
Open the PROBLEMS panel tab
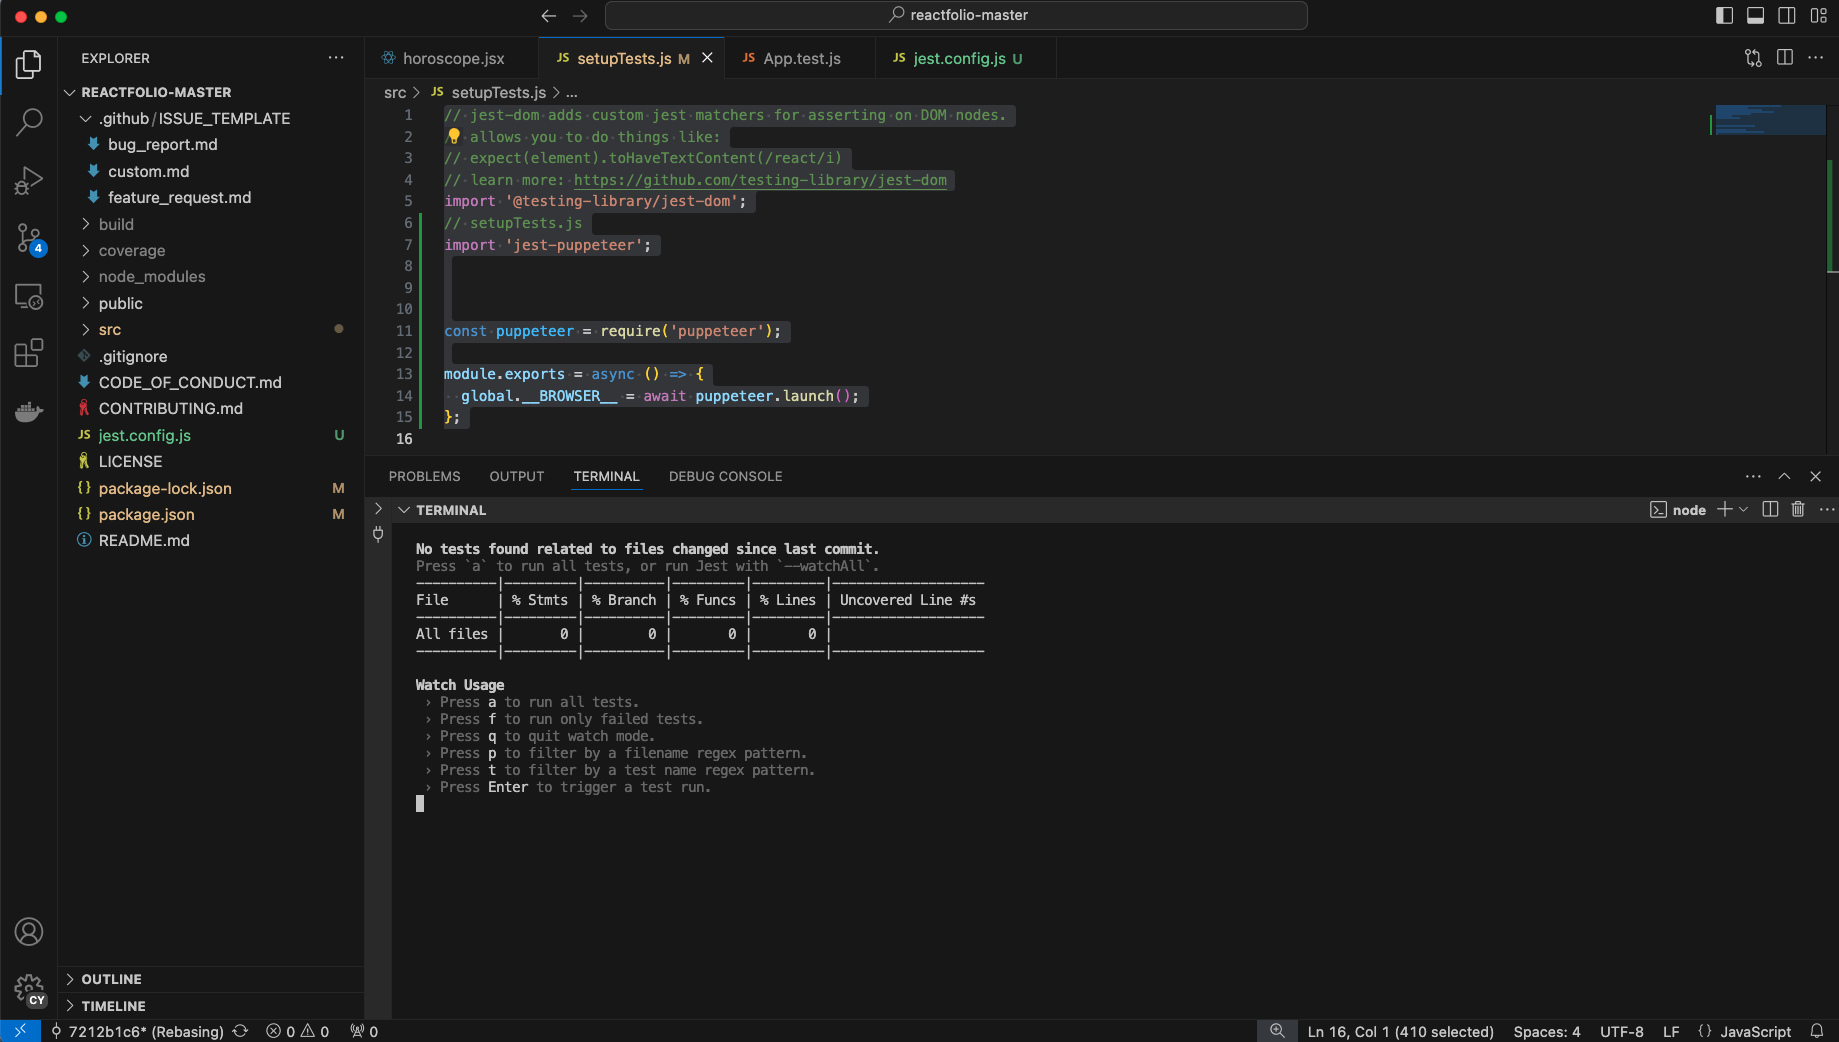(x=424, y=476)
